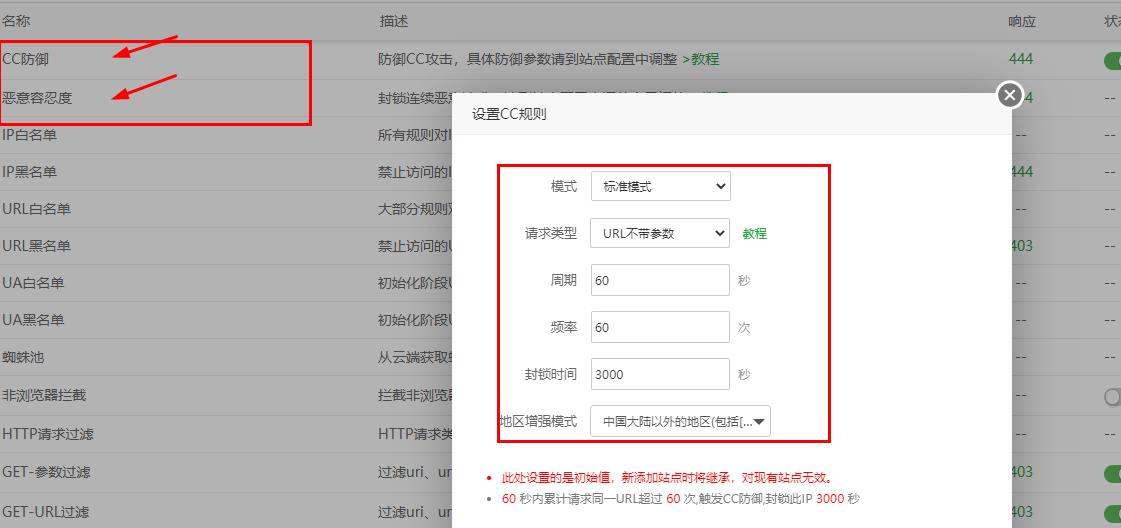Select the HTTP请求过滤 rule name
This screenshot has width=1121, height=528.
48,433
